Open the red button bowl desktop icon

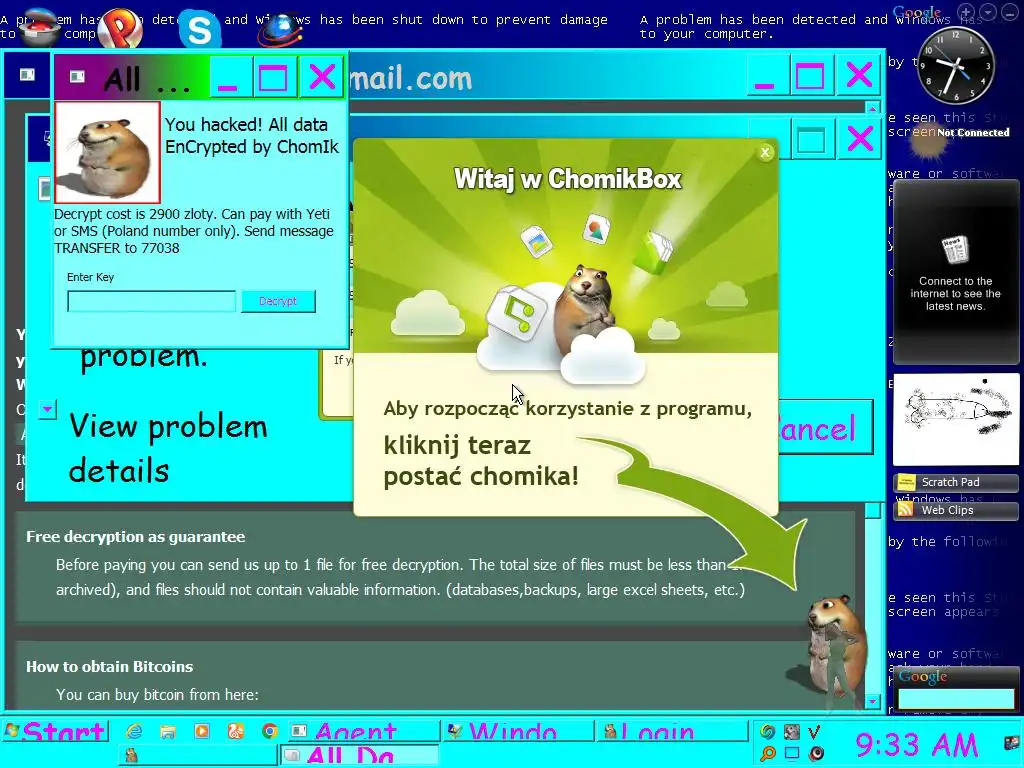(40, 27)
